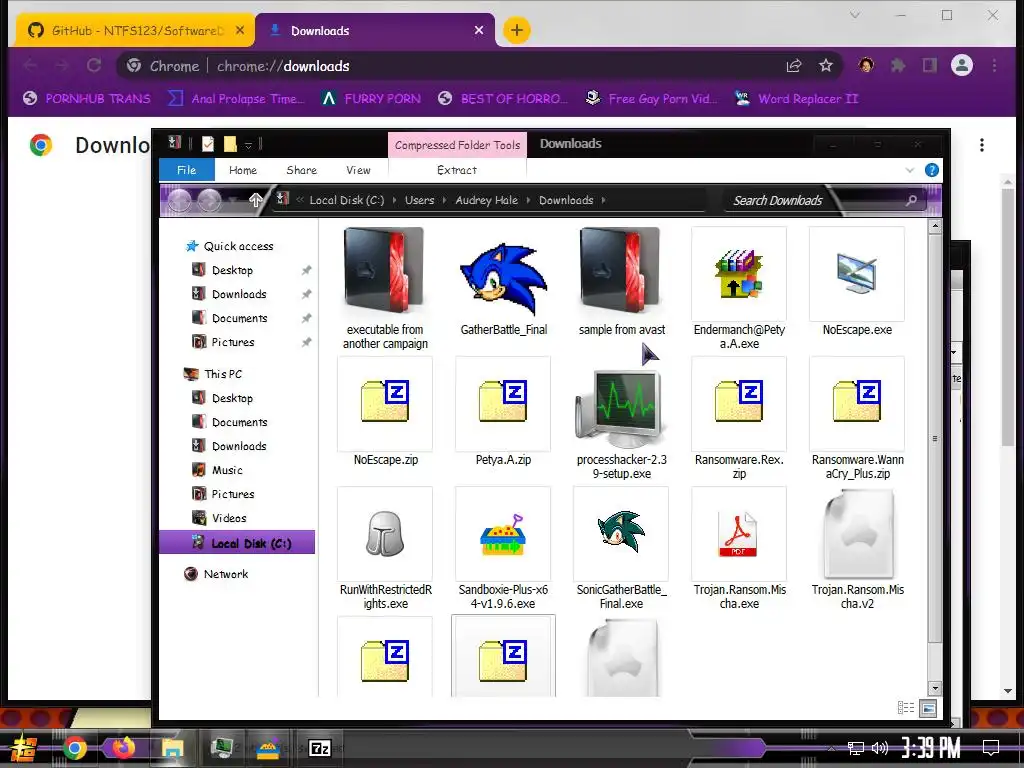Open the Home ribbon tab
Image resolution: width=1024 pixels, height=768 pixels.
coord(243,170)
